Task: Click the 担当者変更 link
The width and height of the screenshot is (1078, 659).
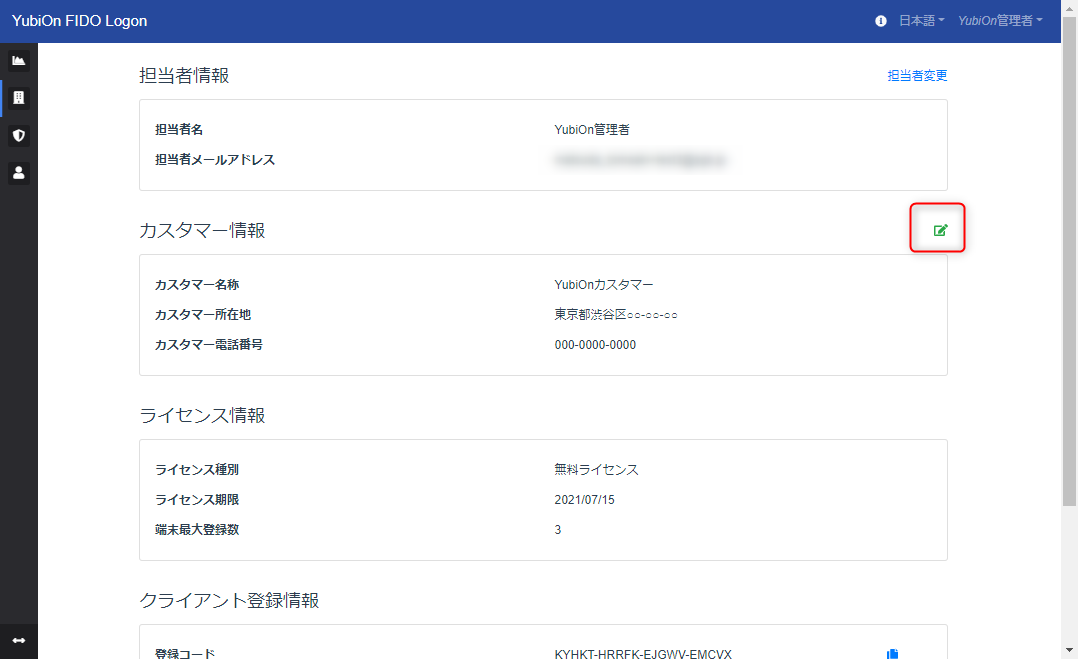Action: tap(917, 76)
